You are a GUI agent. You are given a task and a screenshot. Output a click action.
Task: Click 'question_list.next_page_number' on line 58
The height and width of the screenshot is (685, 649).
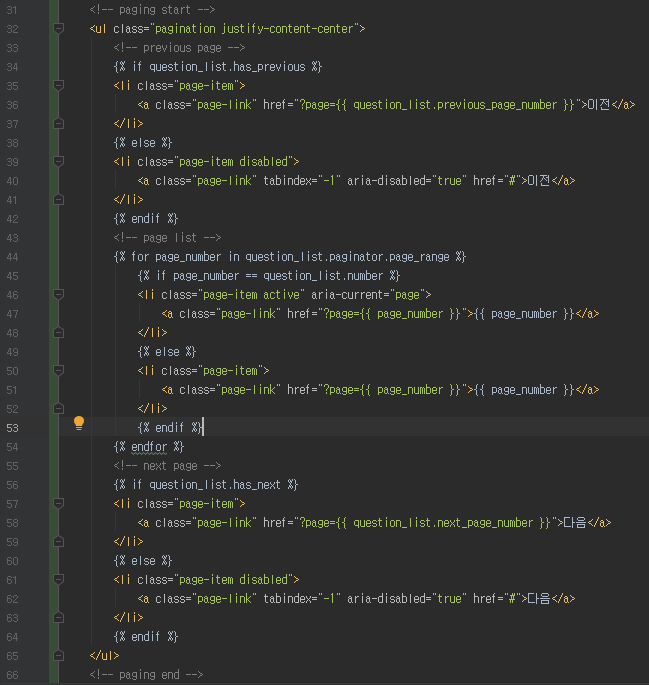443,523
